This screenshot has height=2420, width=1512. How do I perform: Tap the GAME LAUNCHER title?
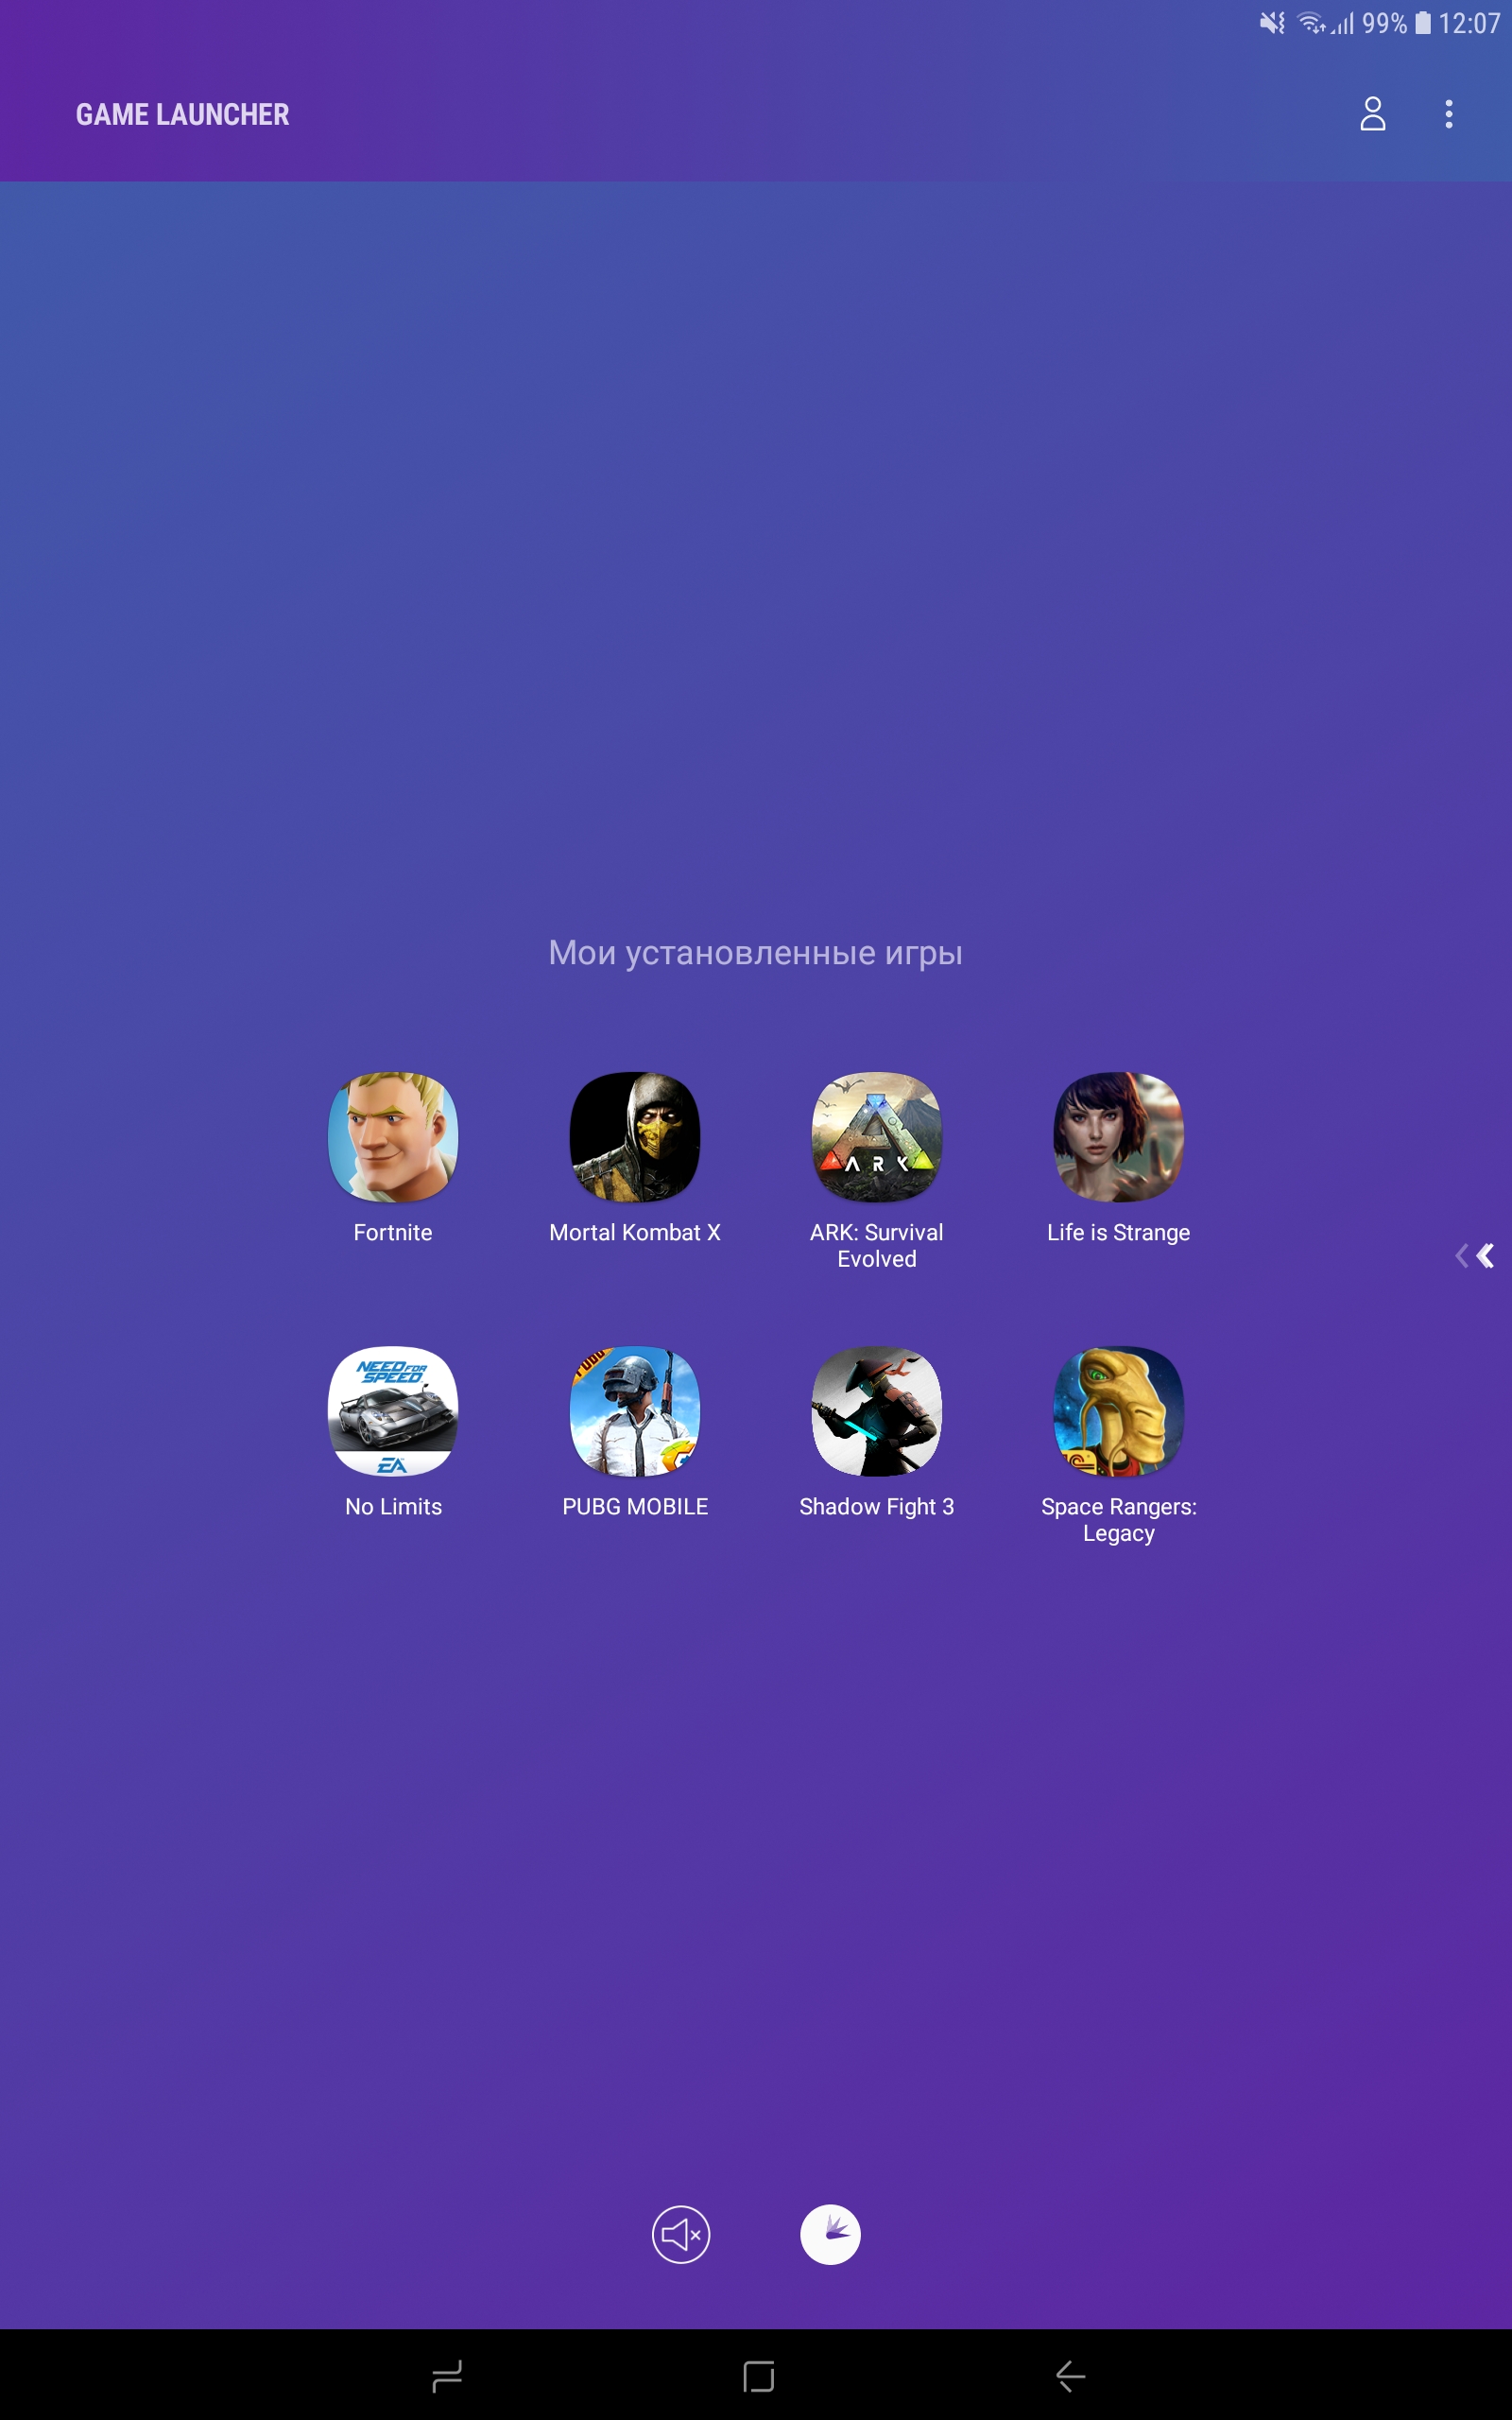(183, 115)
